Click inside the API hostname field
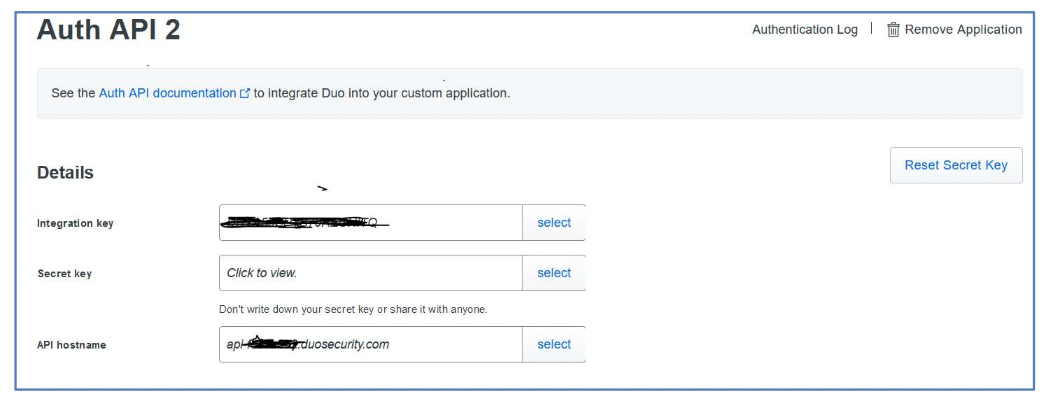Screen dimensions: 1058x404 370,344
